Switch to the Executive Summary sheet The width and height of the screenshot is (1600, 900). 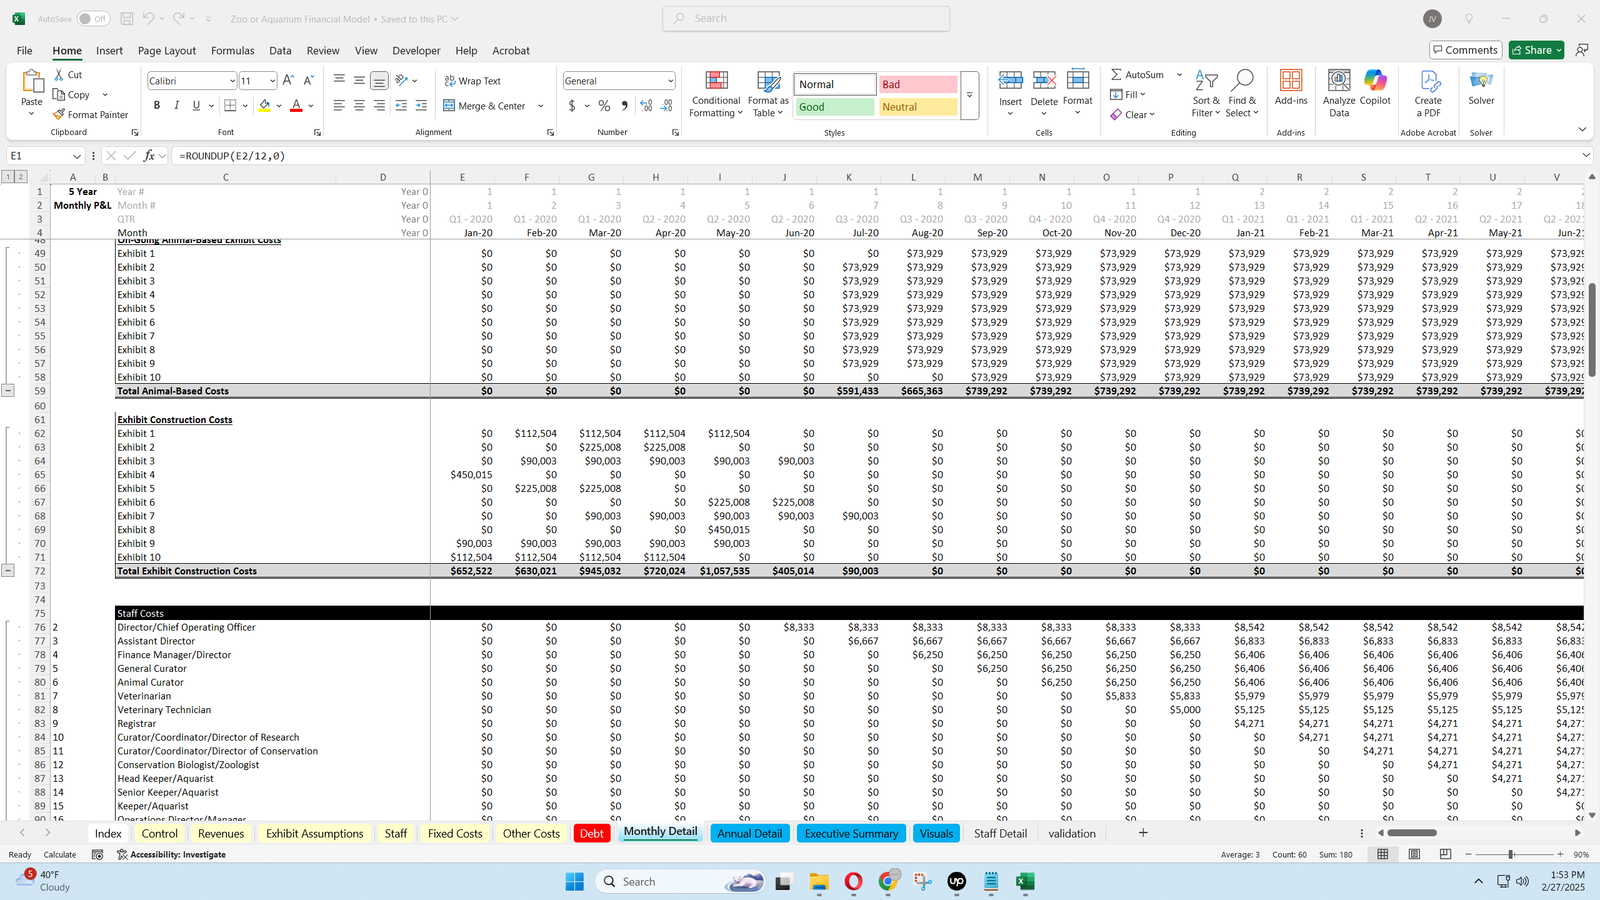[851, 833]
